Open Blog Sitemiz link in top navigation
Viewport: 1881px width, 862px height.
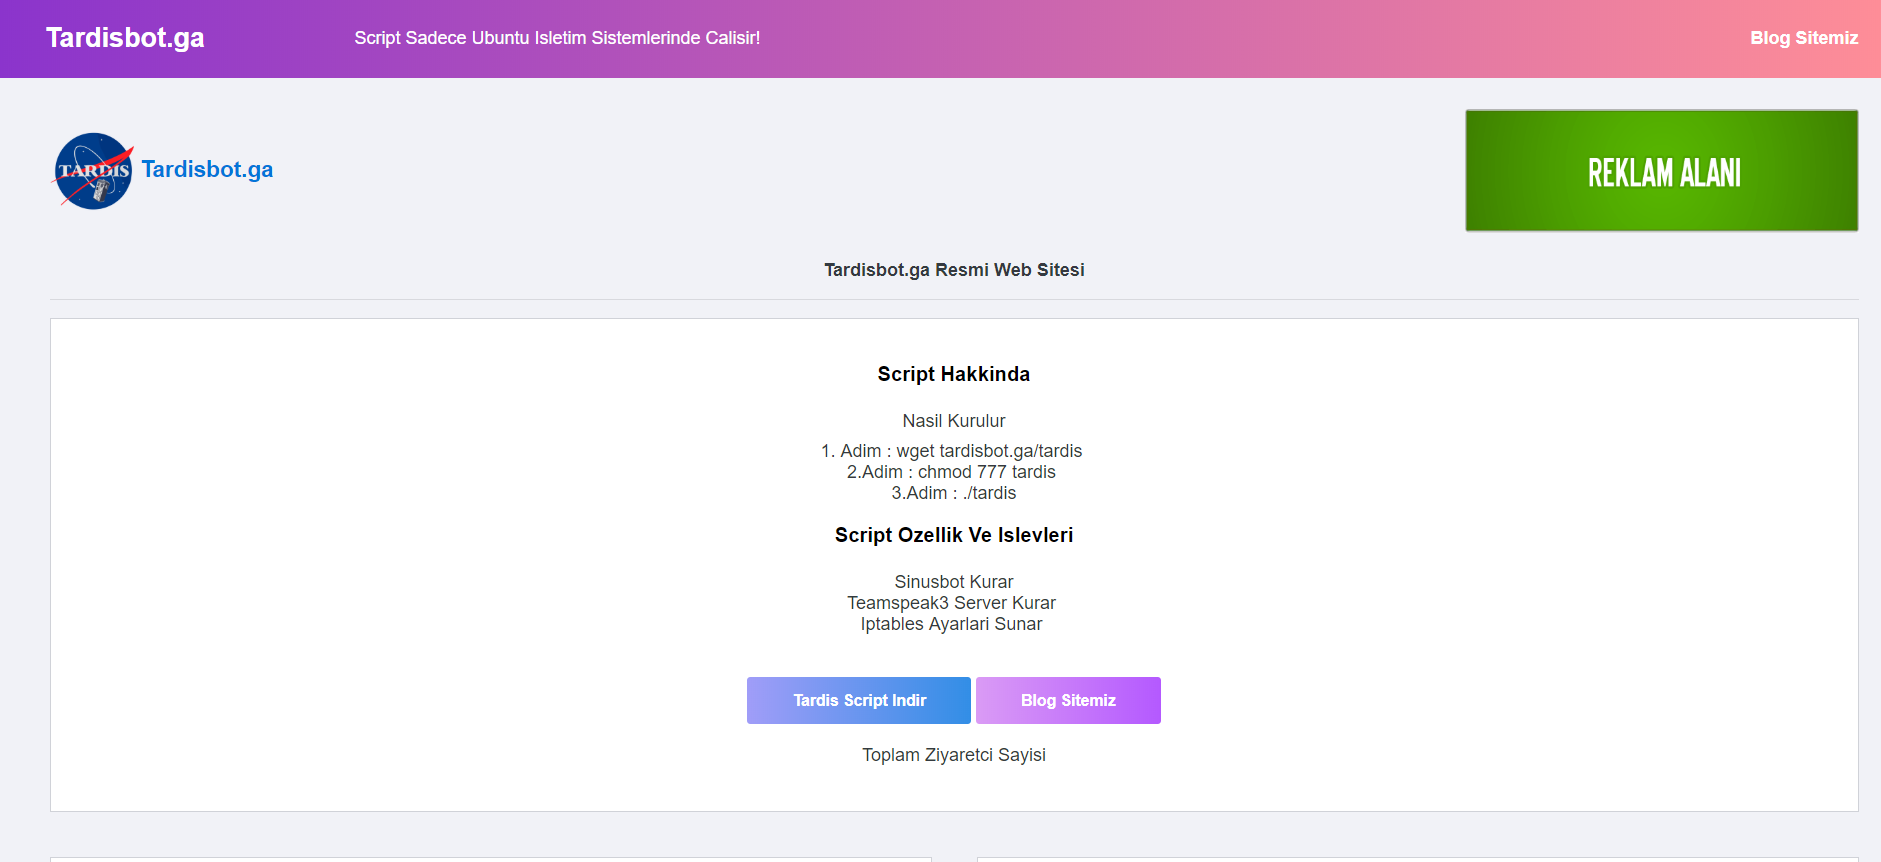[1804, 38]
